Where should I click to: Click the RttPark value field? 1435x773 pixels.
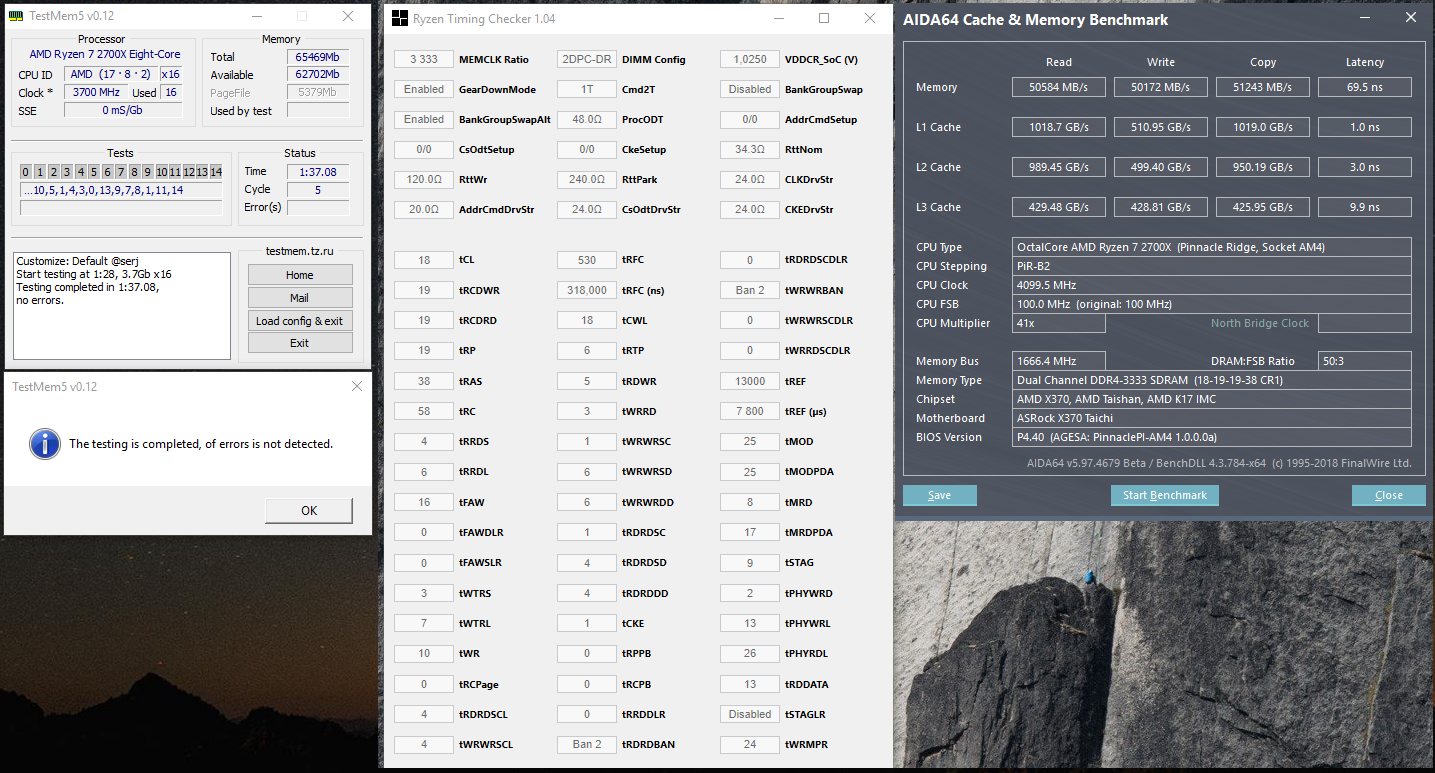tap(587, 179)
